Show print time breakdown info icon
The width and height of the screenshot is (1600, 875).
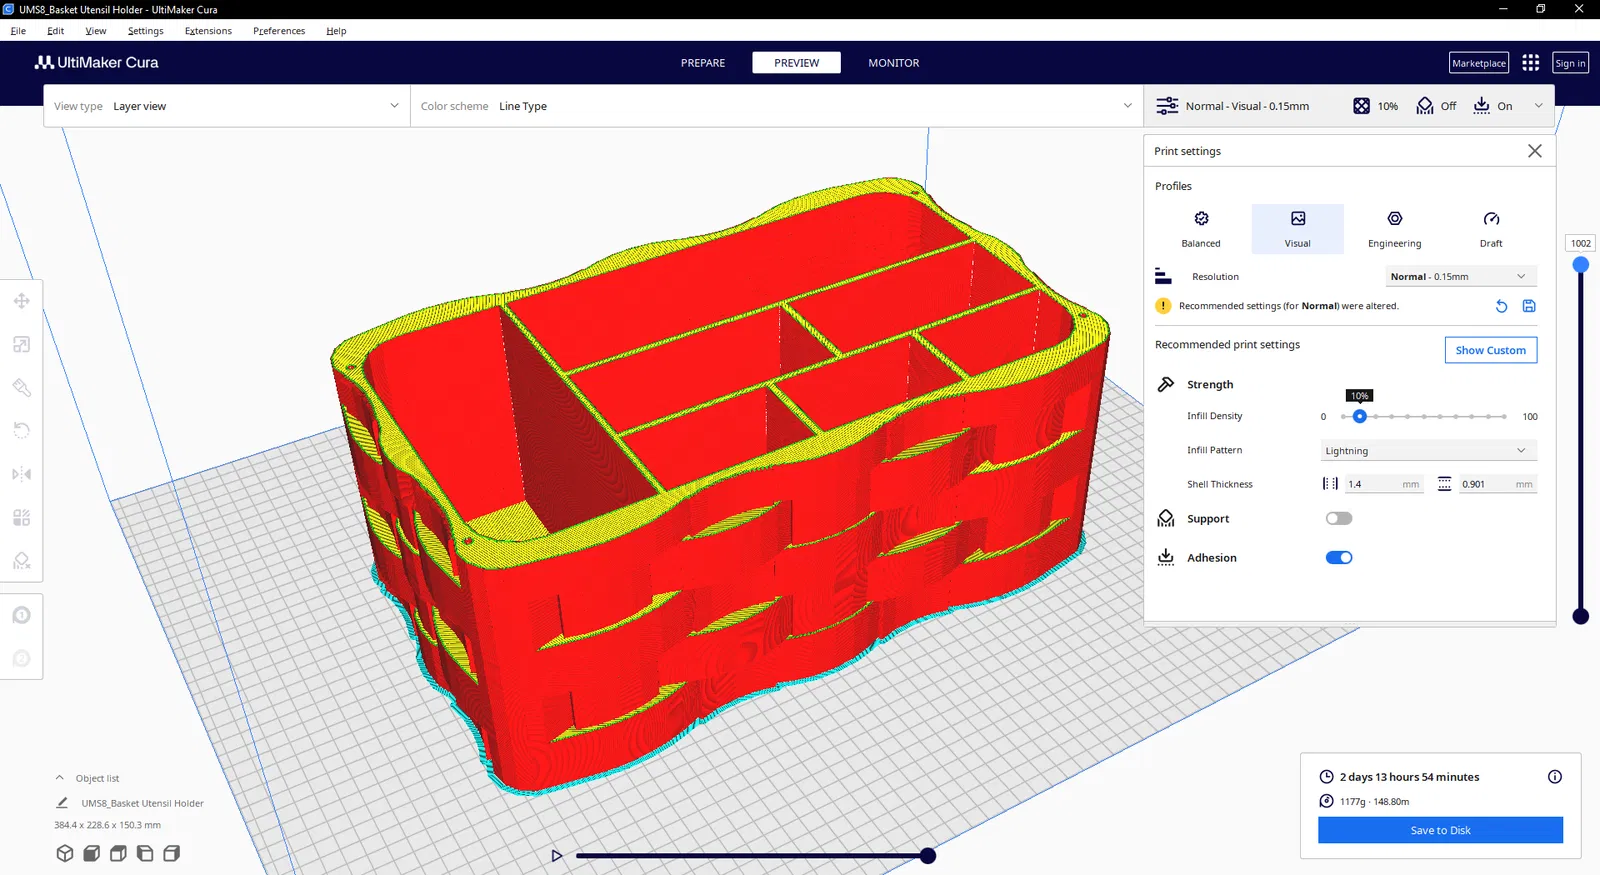[x=1555, y=777]
